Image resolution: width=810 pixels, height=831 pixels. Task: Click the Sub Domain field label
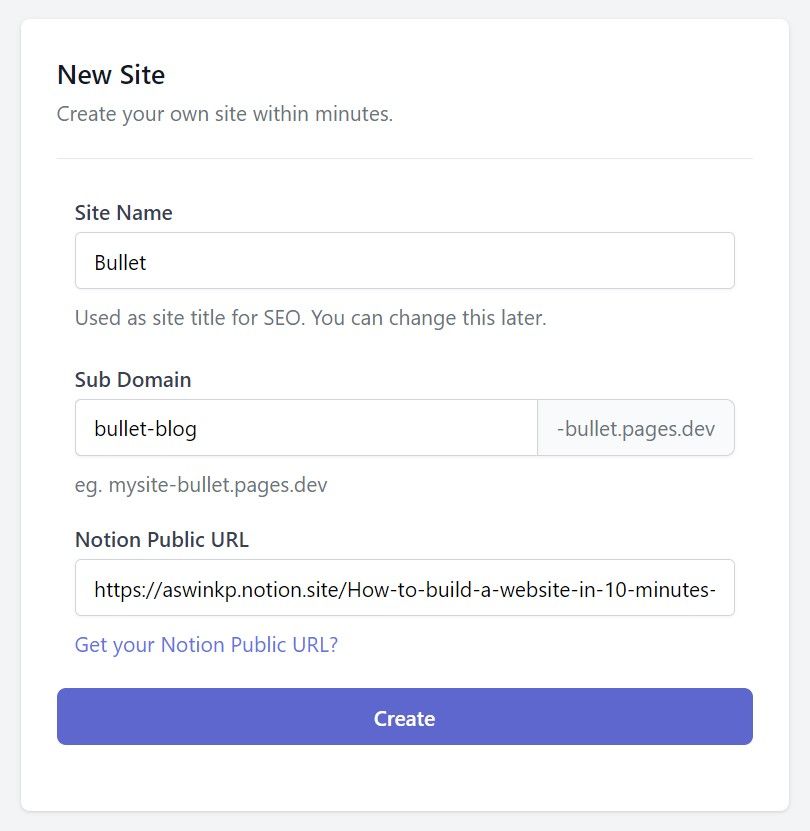(132, 379)
